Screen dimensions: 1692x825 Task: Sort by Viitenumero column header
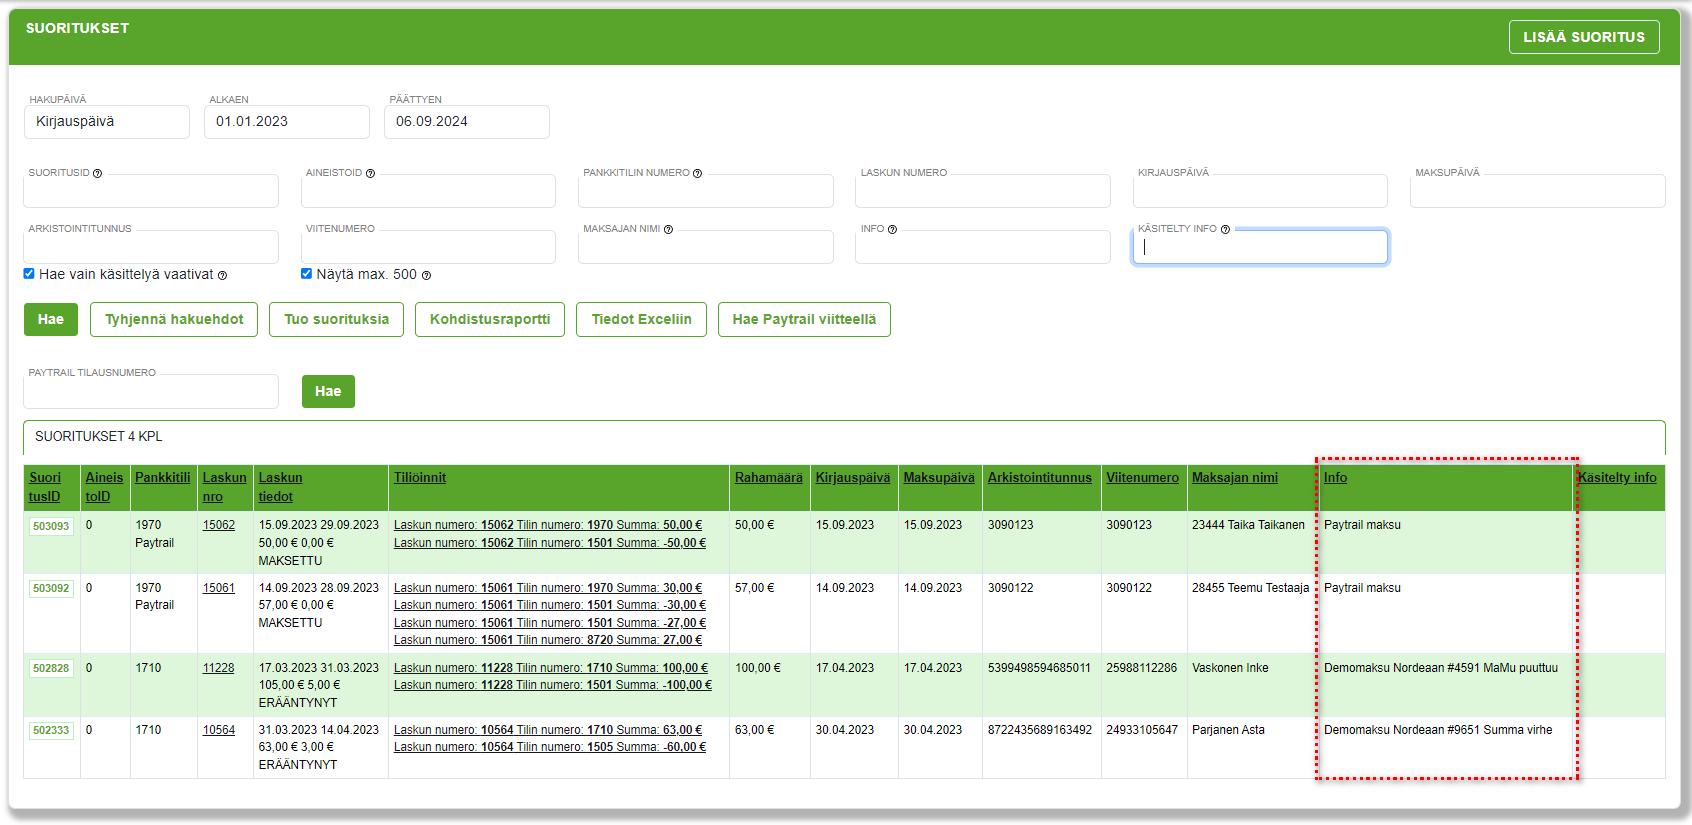click(1142, 478)
